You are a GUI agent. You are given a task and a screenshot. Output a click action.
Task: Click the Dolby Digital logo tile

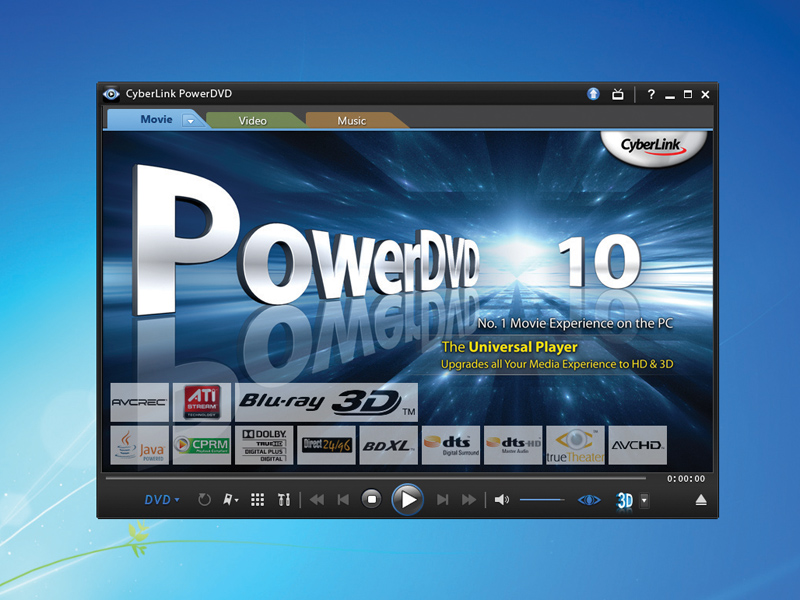pyautogui.click(x=264, y=445)
